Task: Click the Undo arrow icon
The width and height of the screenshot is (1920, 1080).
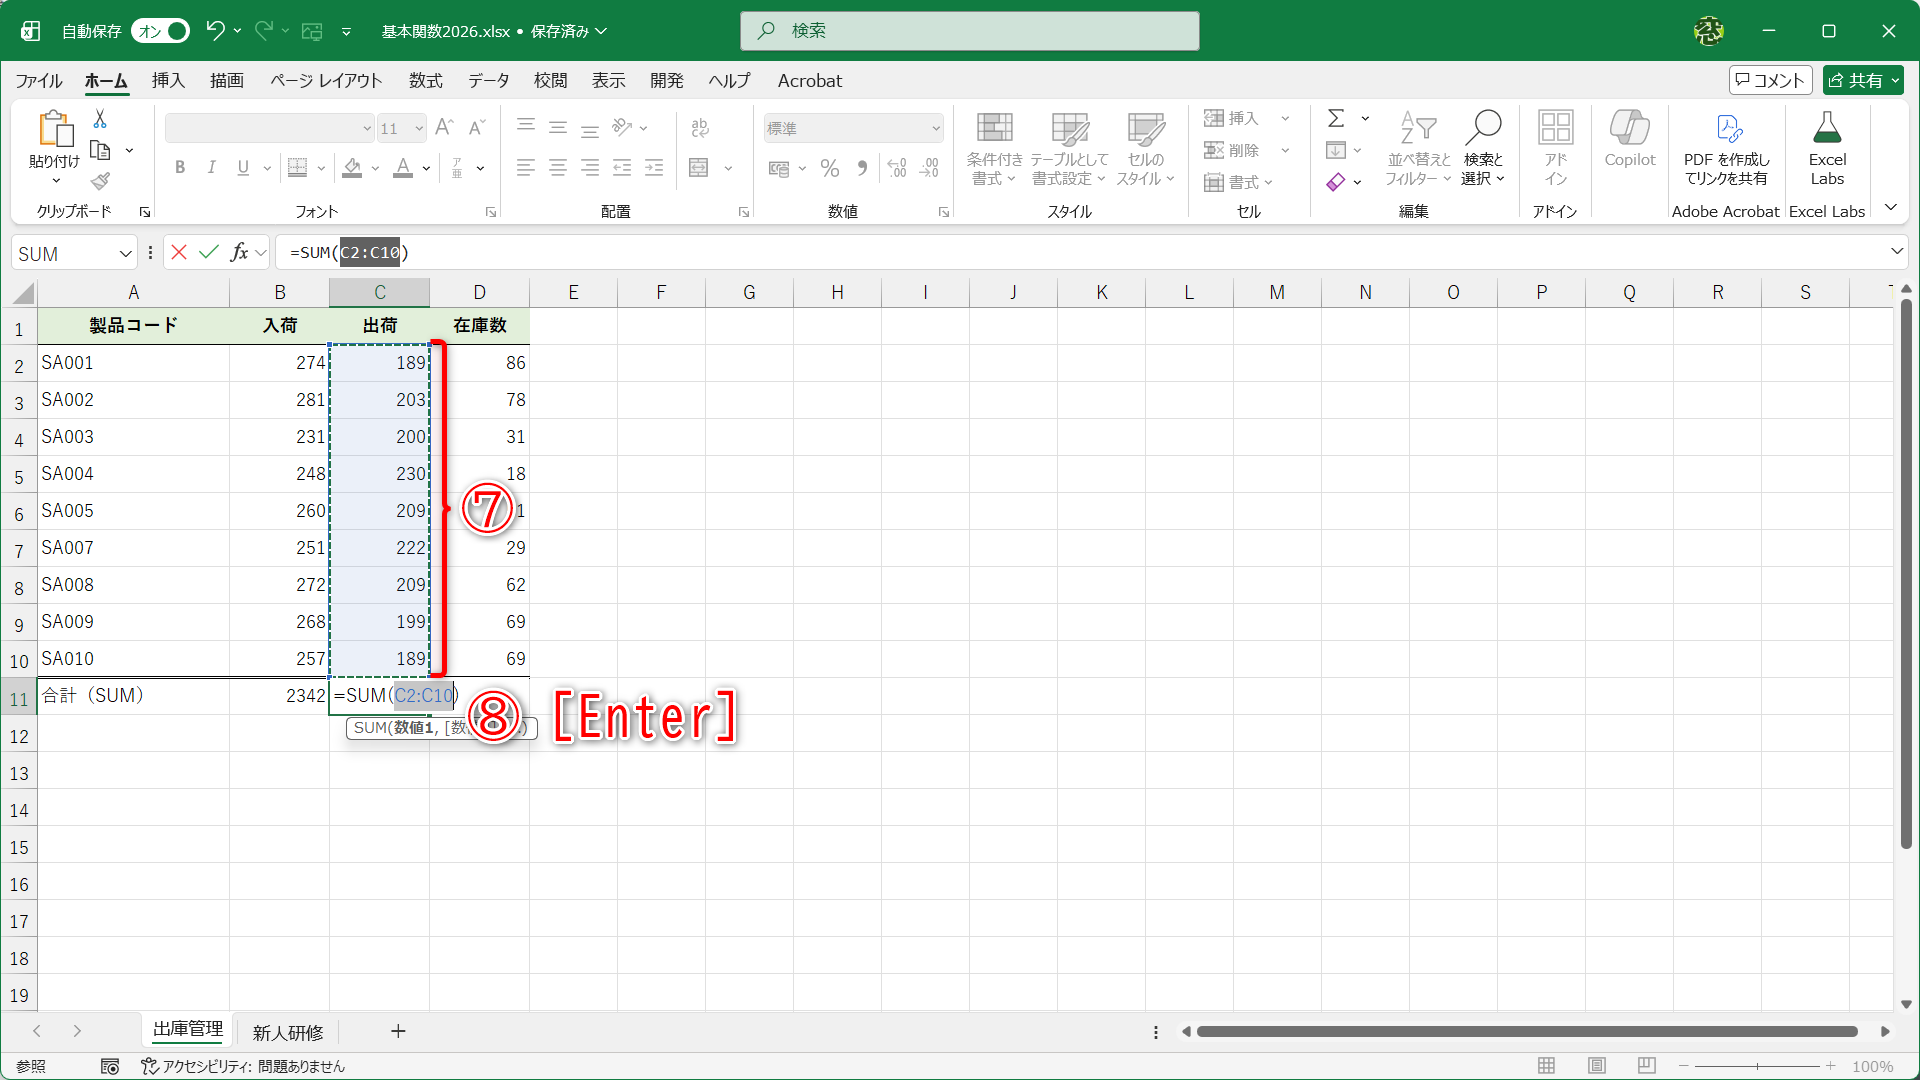Action: coord(214,31)
